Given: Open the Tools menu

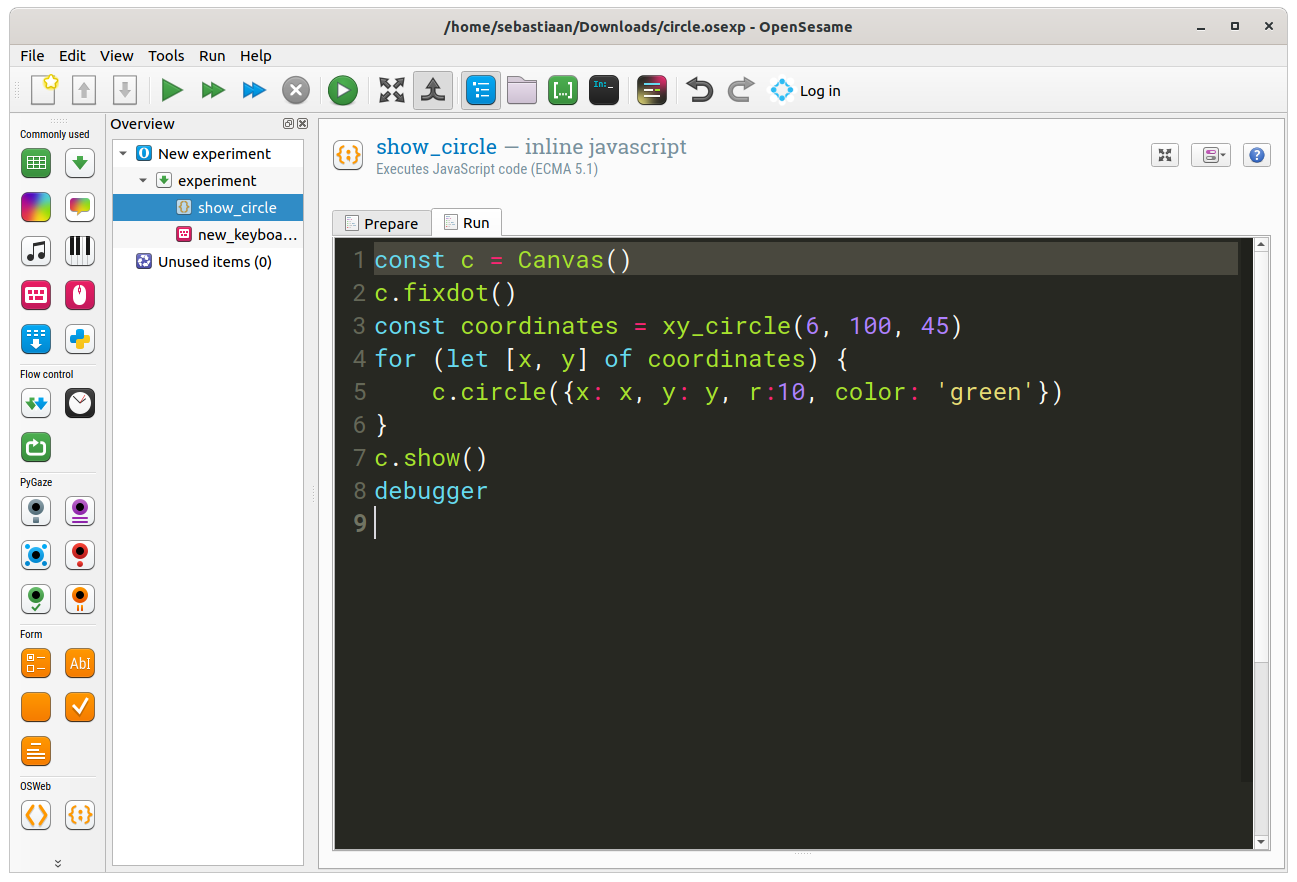Looking at the screenshot, I should pos(166,56).
